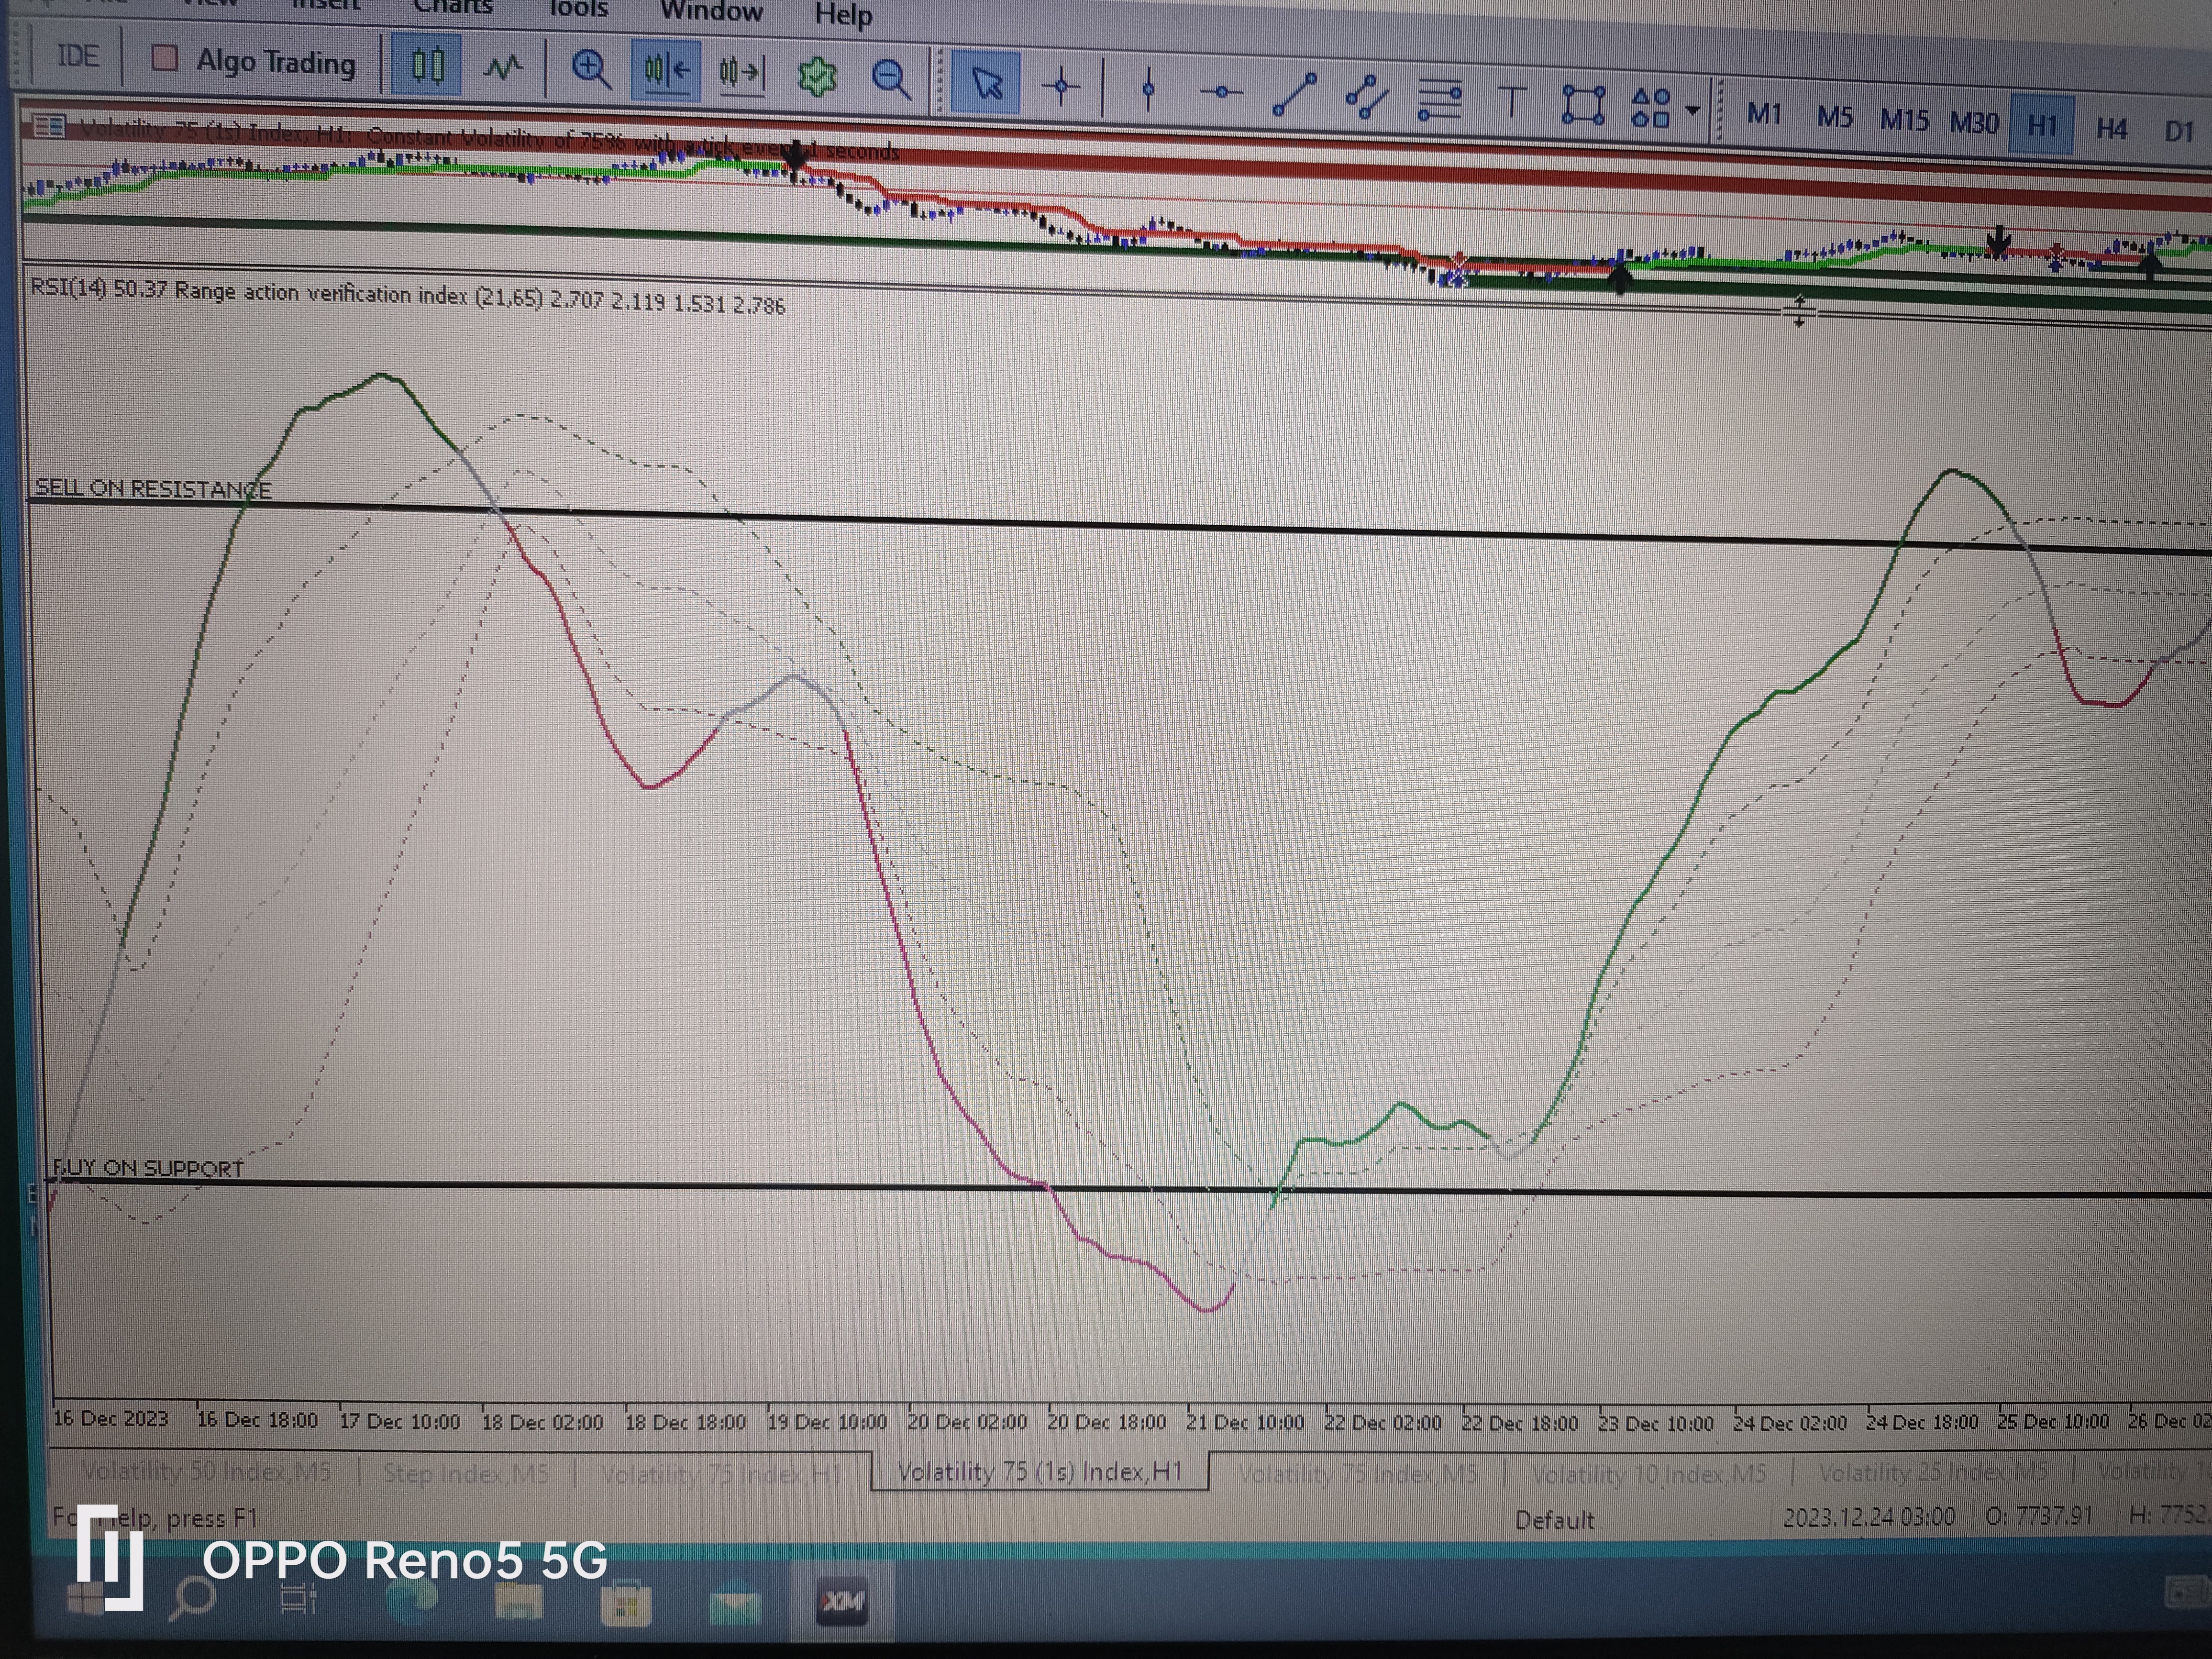Open the Window menu
The image size is (2212, 1659).
[711, 12]
